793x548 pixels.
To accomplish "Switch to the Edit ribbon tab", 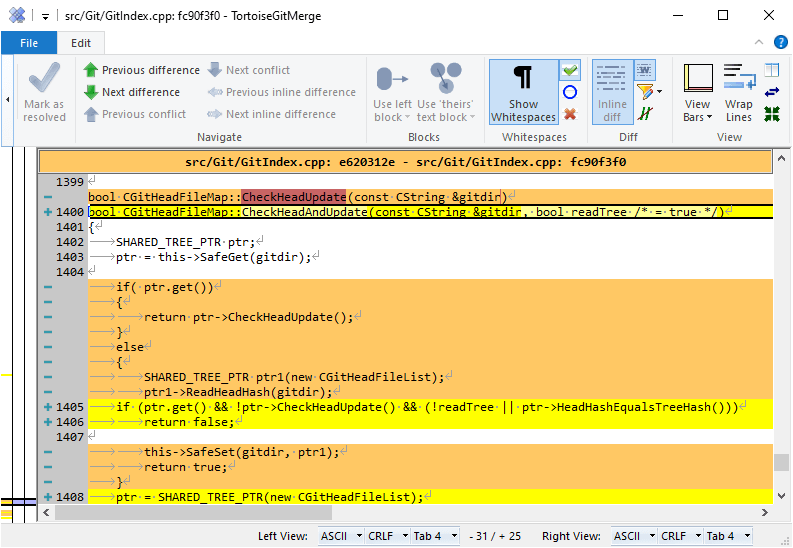I will (x=81, y=43).
